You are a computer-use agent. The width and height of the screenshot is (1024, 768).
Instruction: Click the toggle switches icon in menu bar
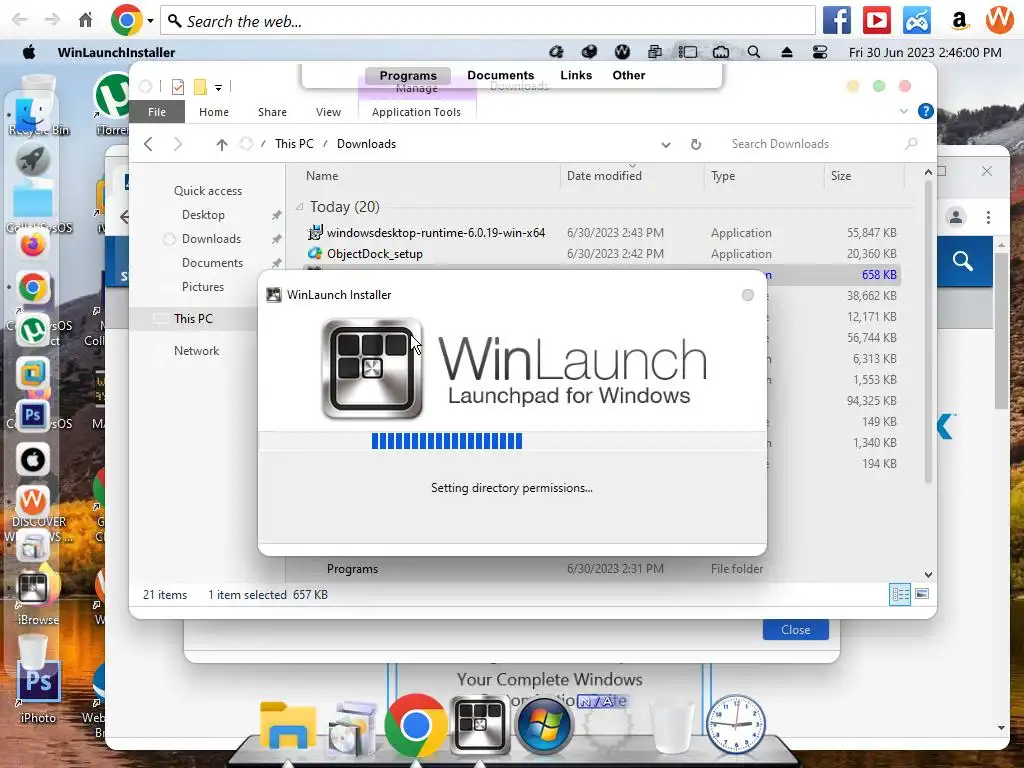tap(820, 52)
